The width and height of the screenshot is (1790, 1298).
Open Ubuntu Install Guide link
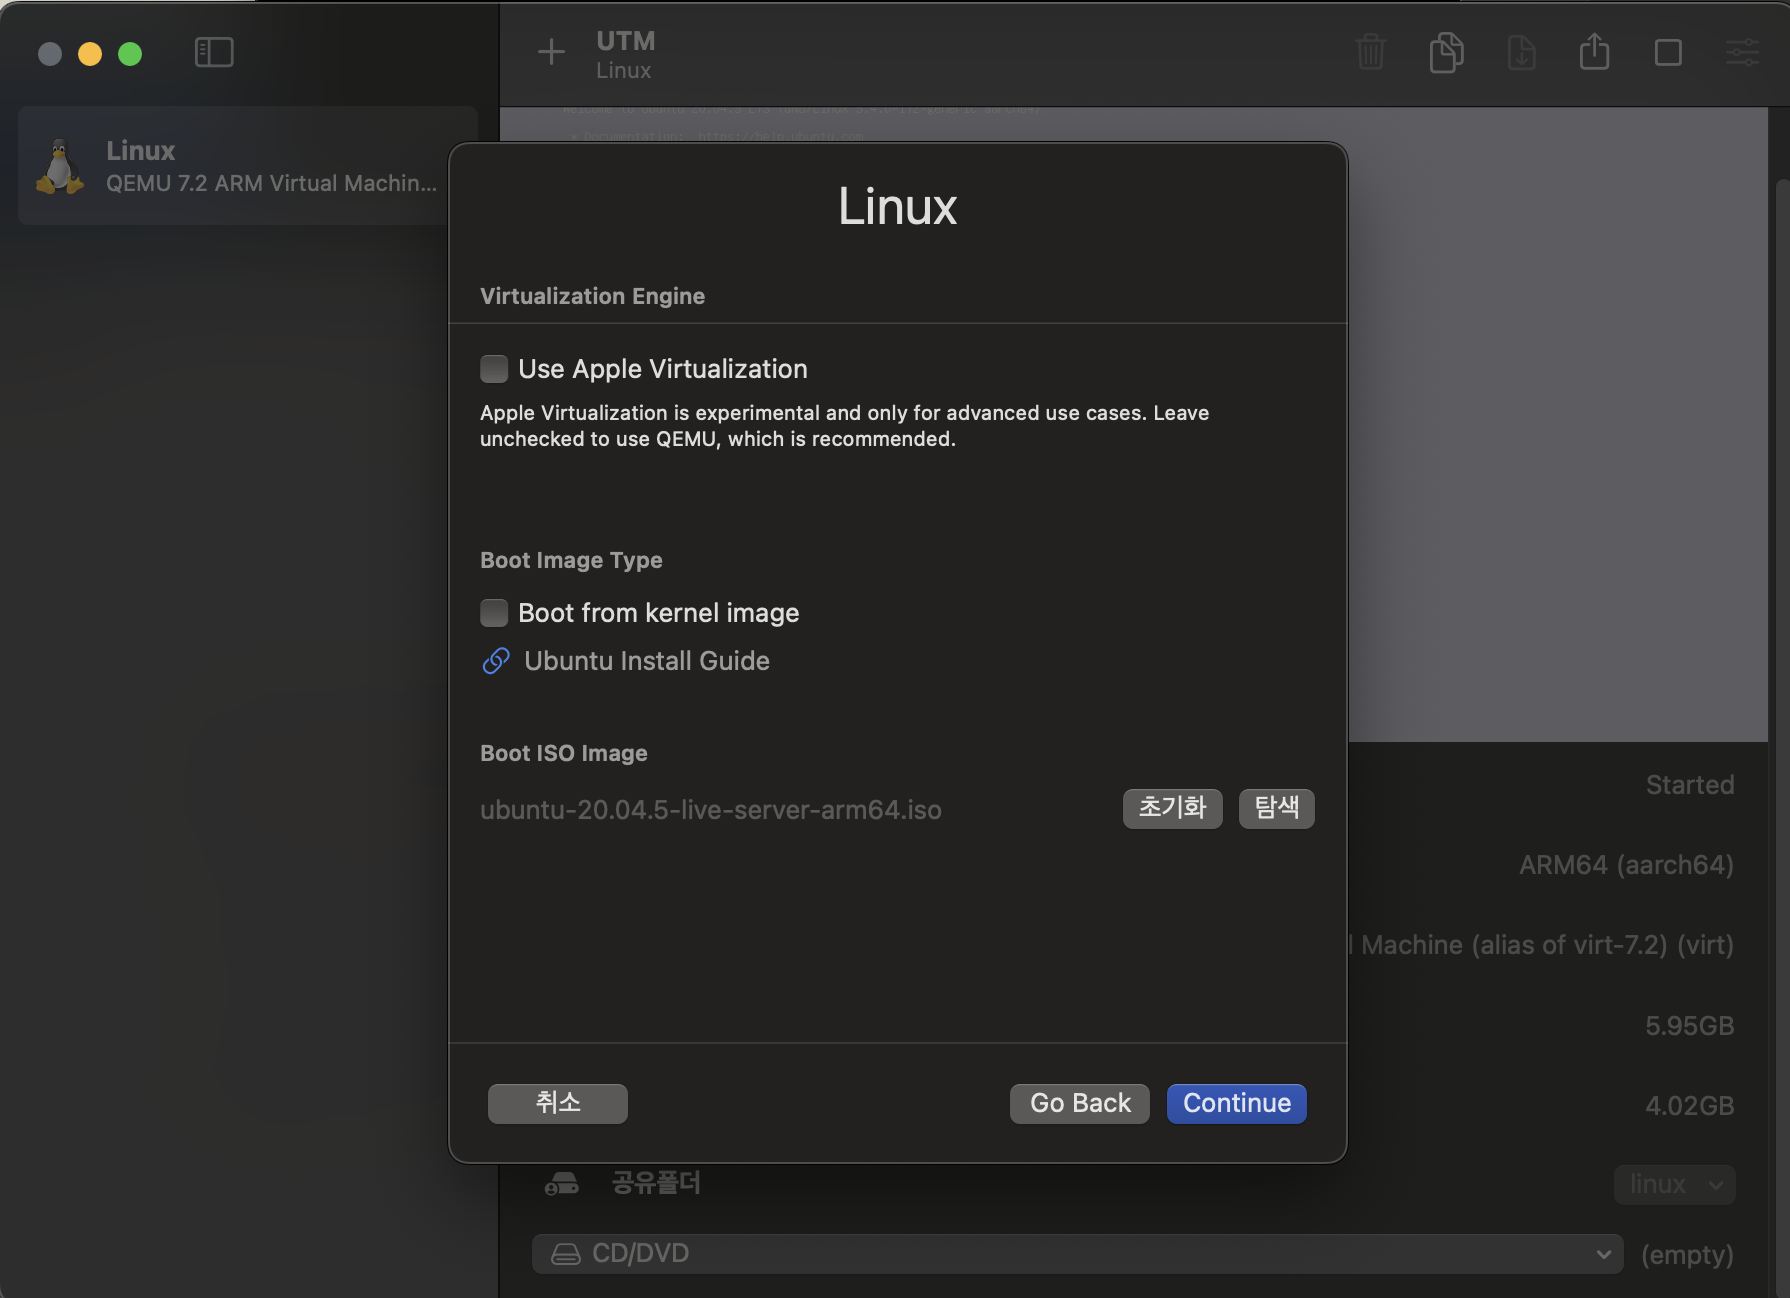(x=647, y=661)
